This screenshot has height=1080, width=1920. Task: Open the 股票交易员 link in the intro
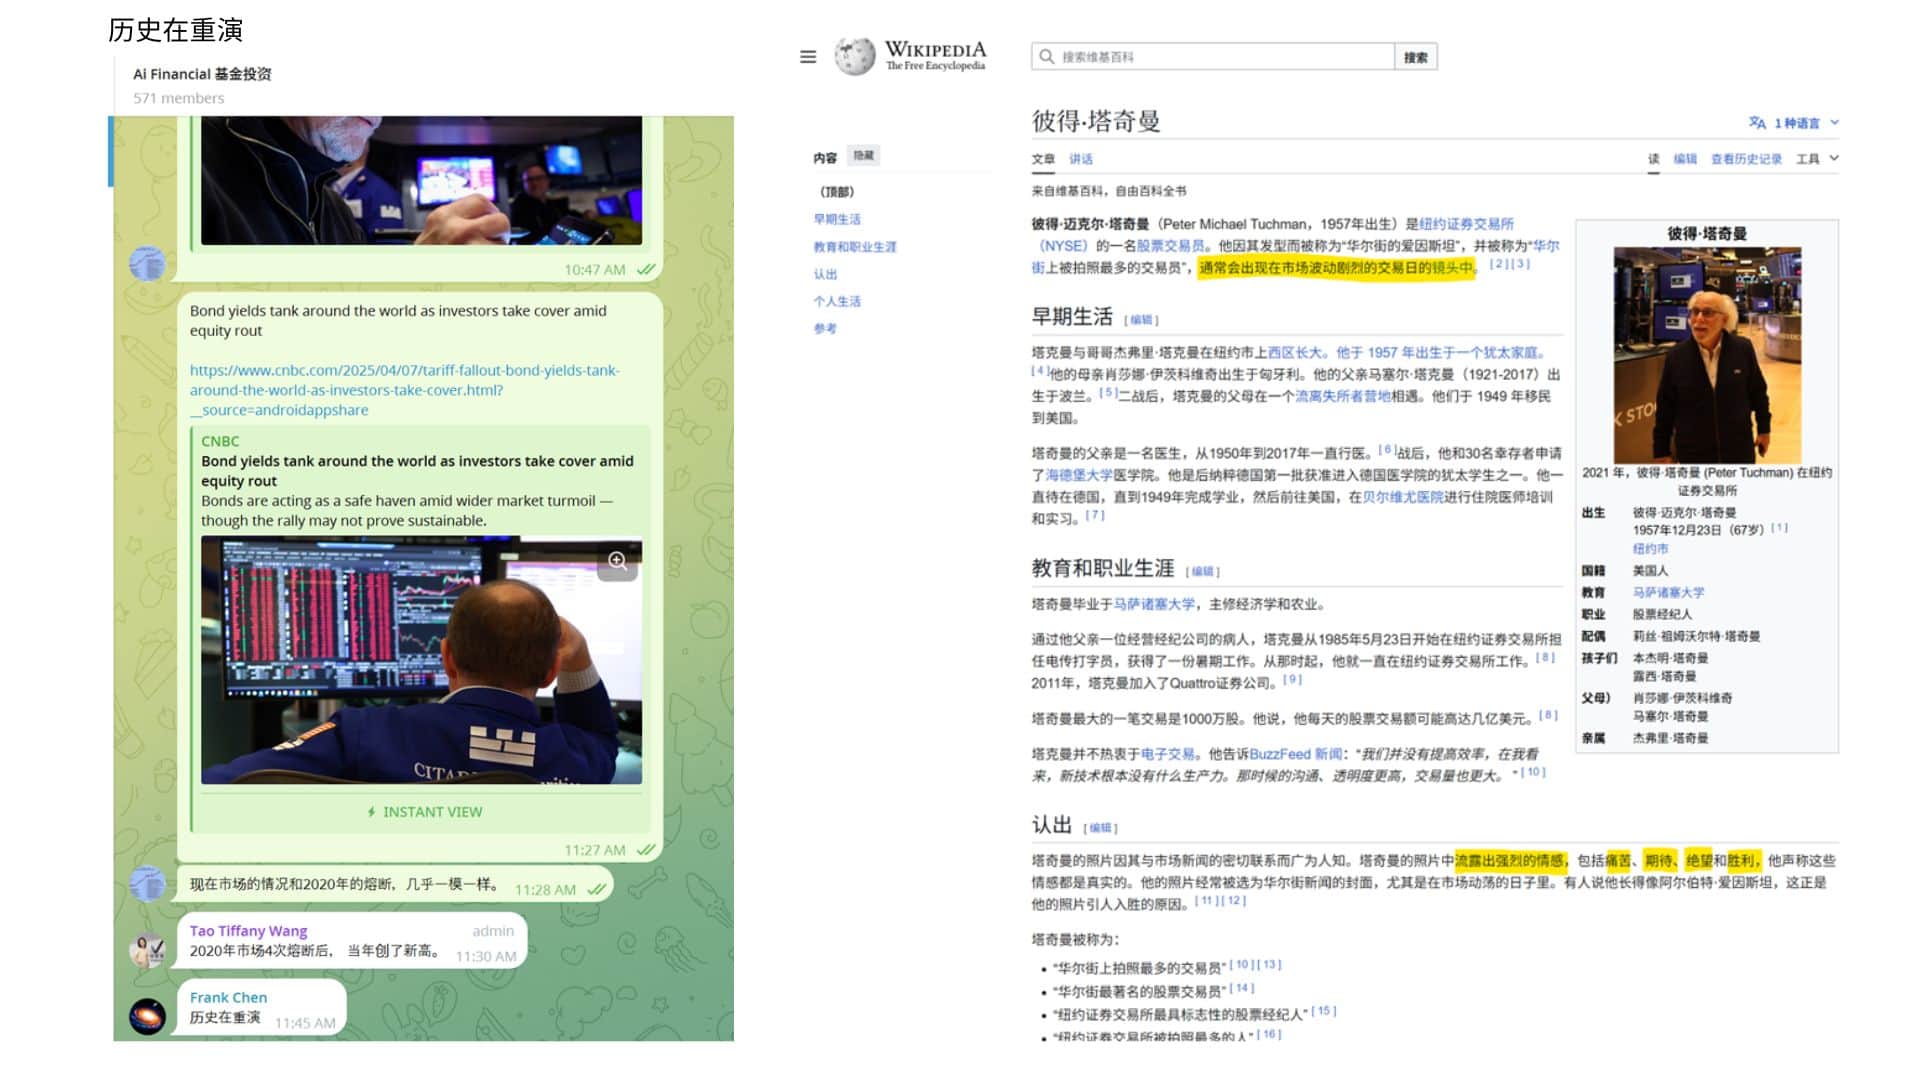(x=1170, y=246)
